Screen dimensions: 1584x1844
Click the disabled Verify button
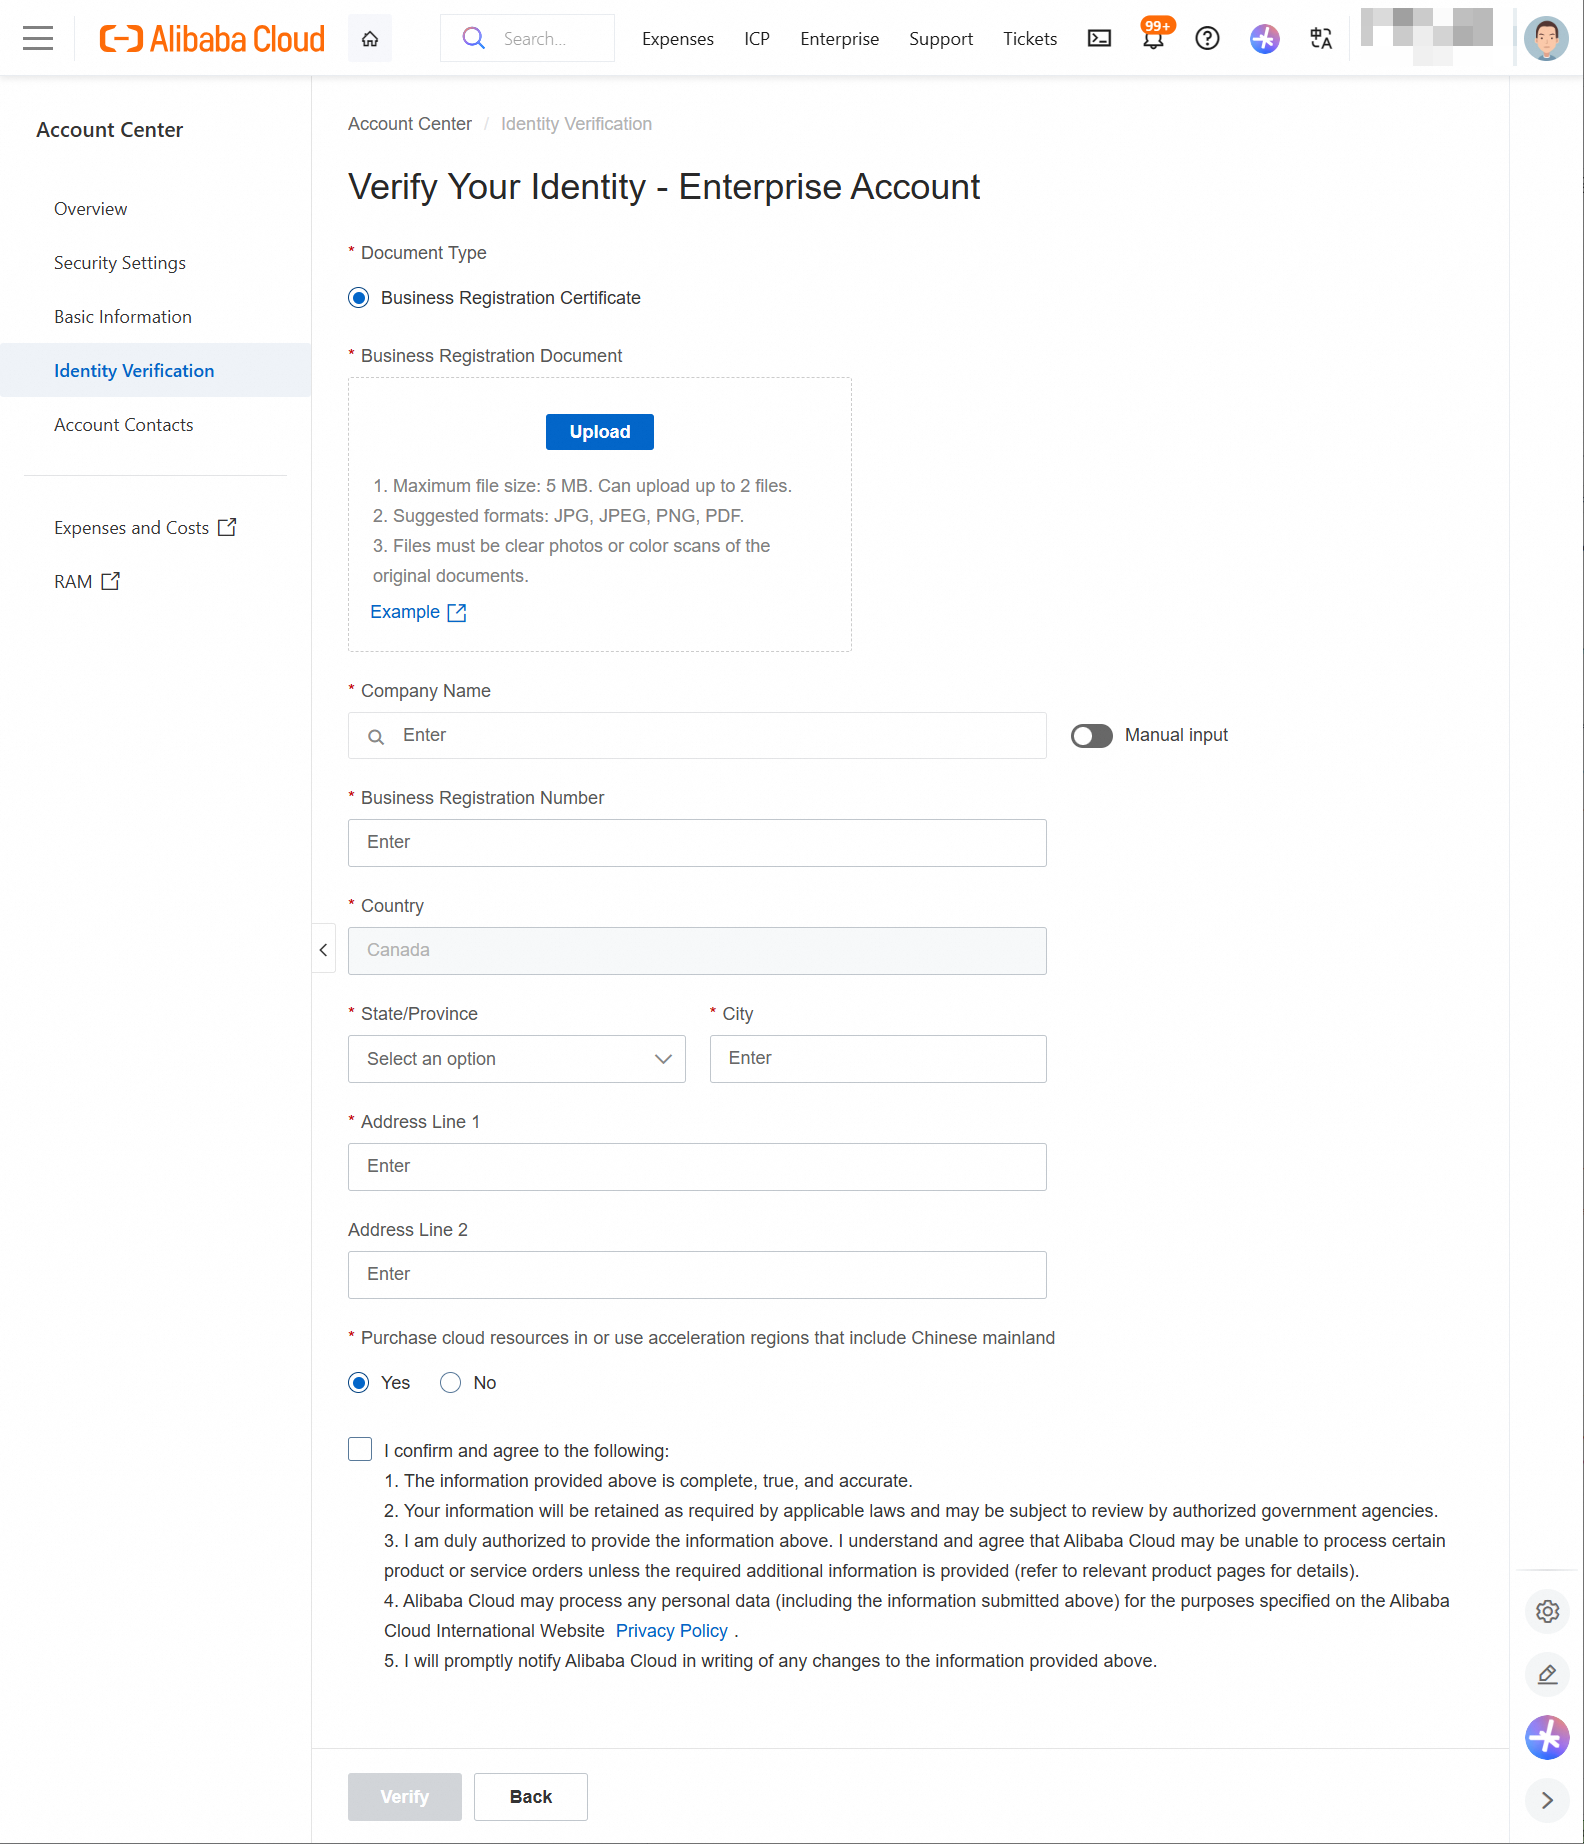pyautogui.click(x=405, y=1797)
